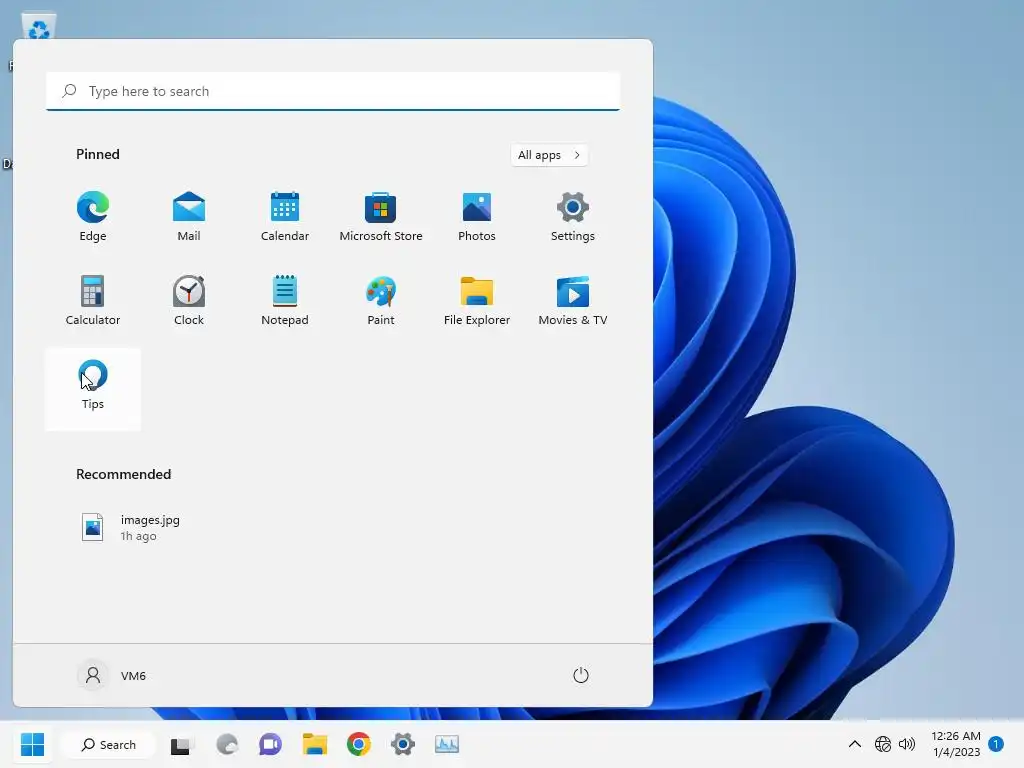The height and width of the screenshot is (768, 1024).
Task: Launch Notepad
Action: pos(285,300)
